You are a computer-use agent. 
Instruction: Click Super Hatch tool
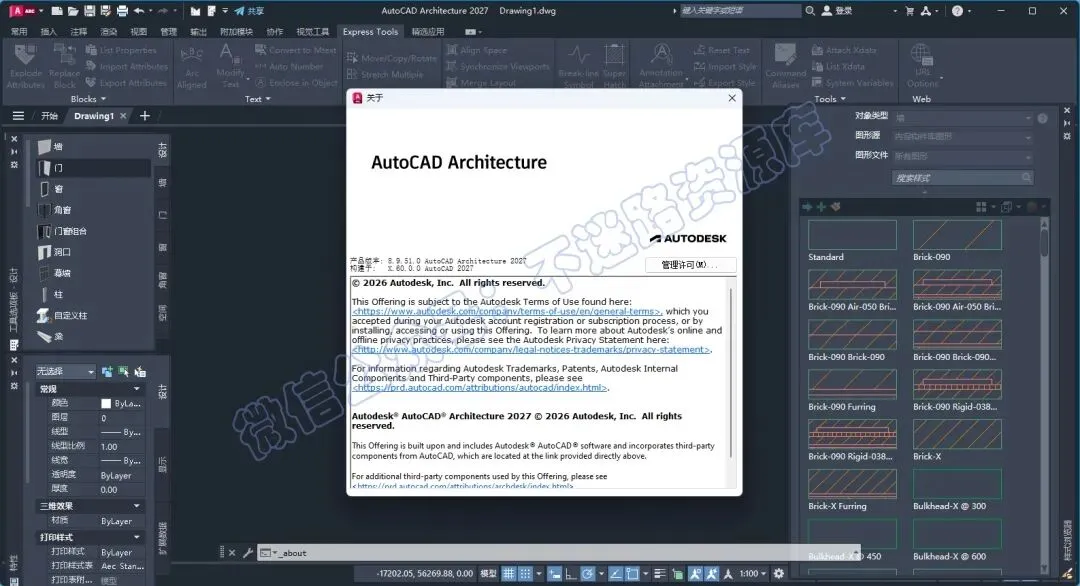coord(614,66)
